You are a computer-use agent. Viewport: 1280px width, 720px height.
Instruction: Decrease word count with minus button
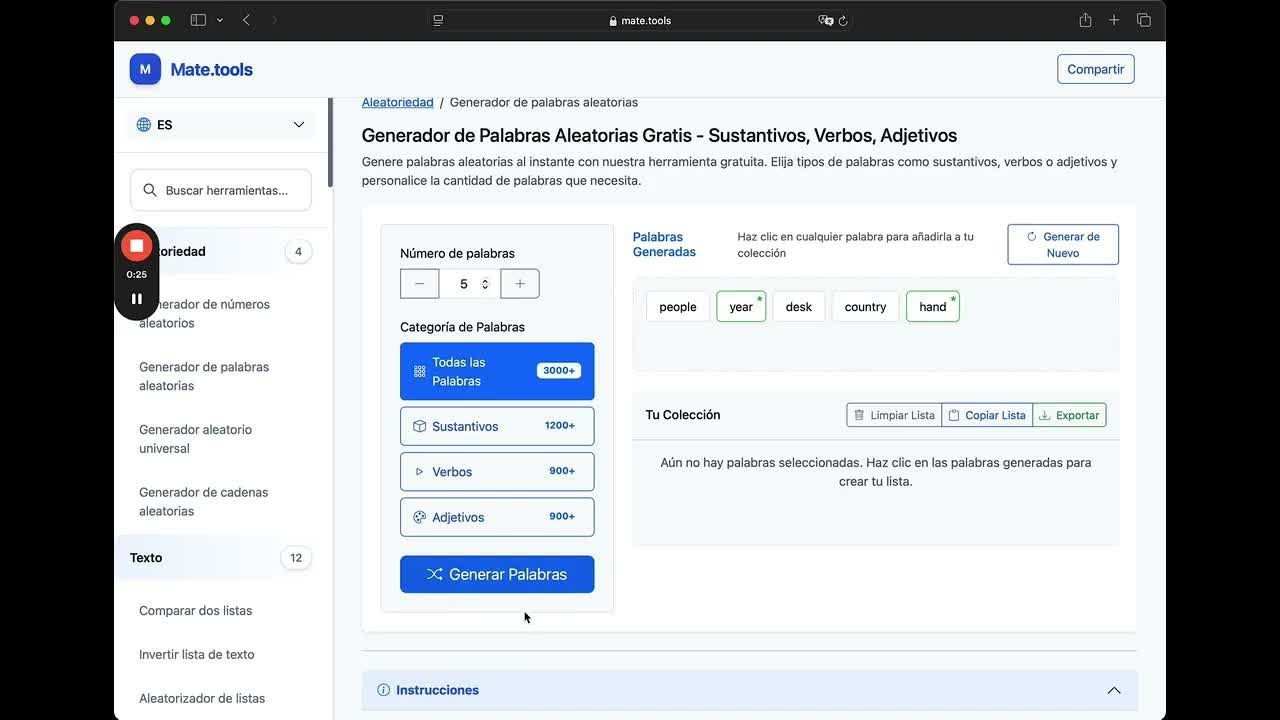[420, 284]
